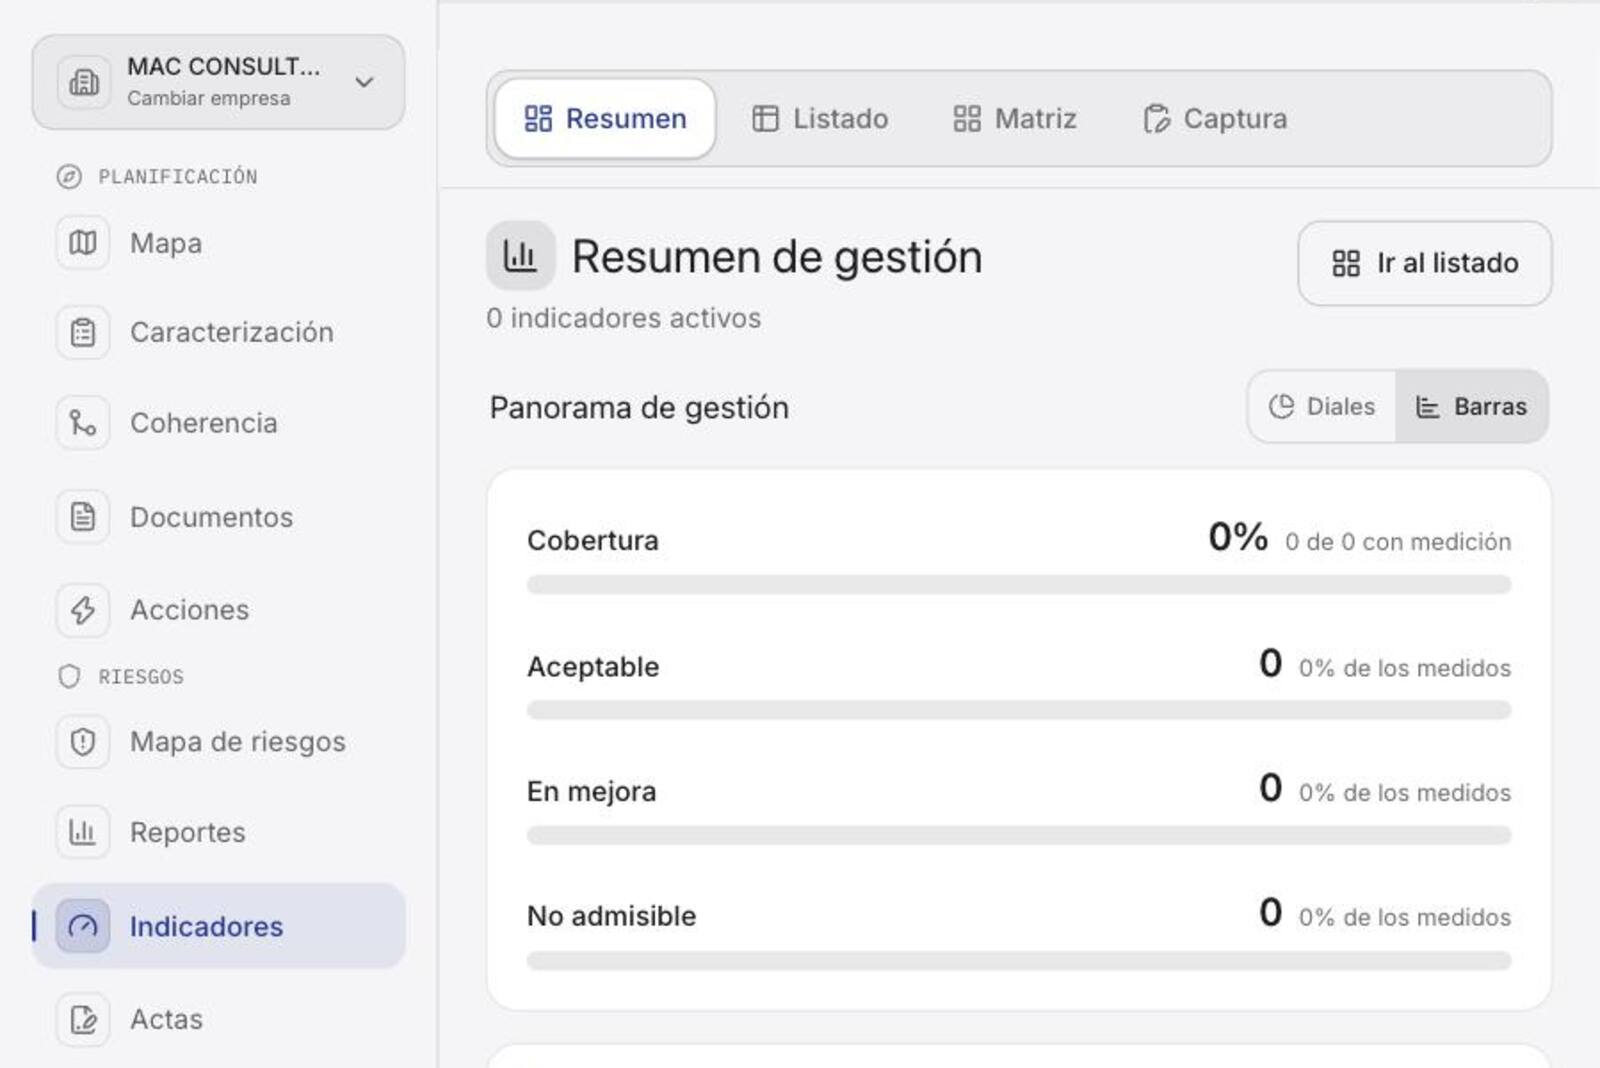Click the No admisible progress bar
The height and width of the screenshot is (1068, 1600).
click(1019, 961)
